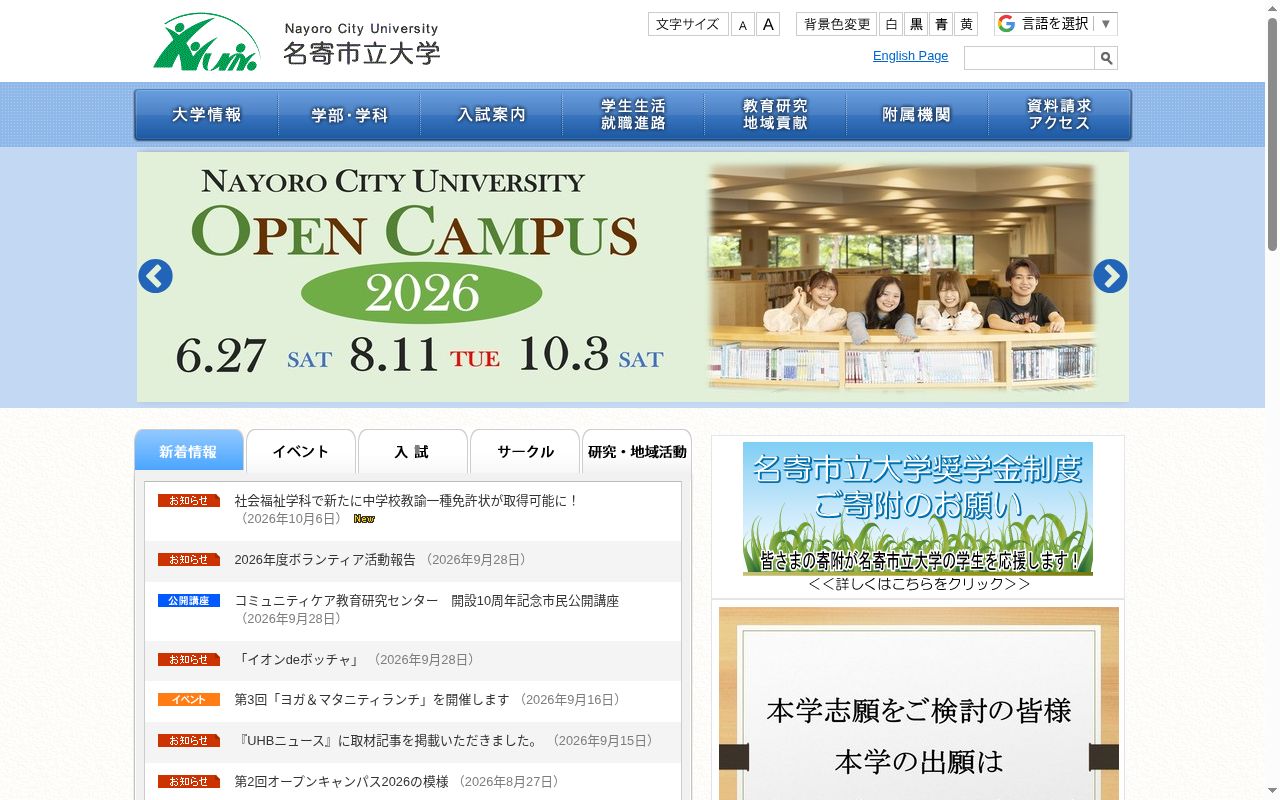The height and width of the screenshot is (800, 1280).
Task: Open 第3回「ヨガ＆マタニティランチ」 event item
Action: (x=372, y=700)
